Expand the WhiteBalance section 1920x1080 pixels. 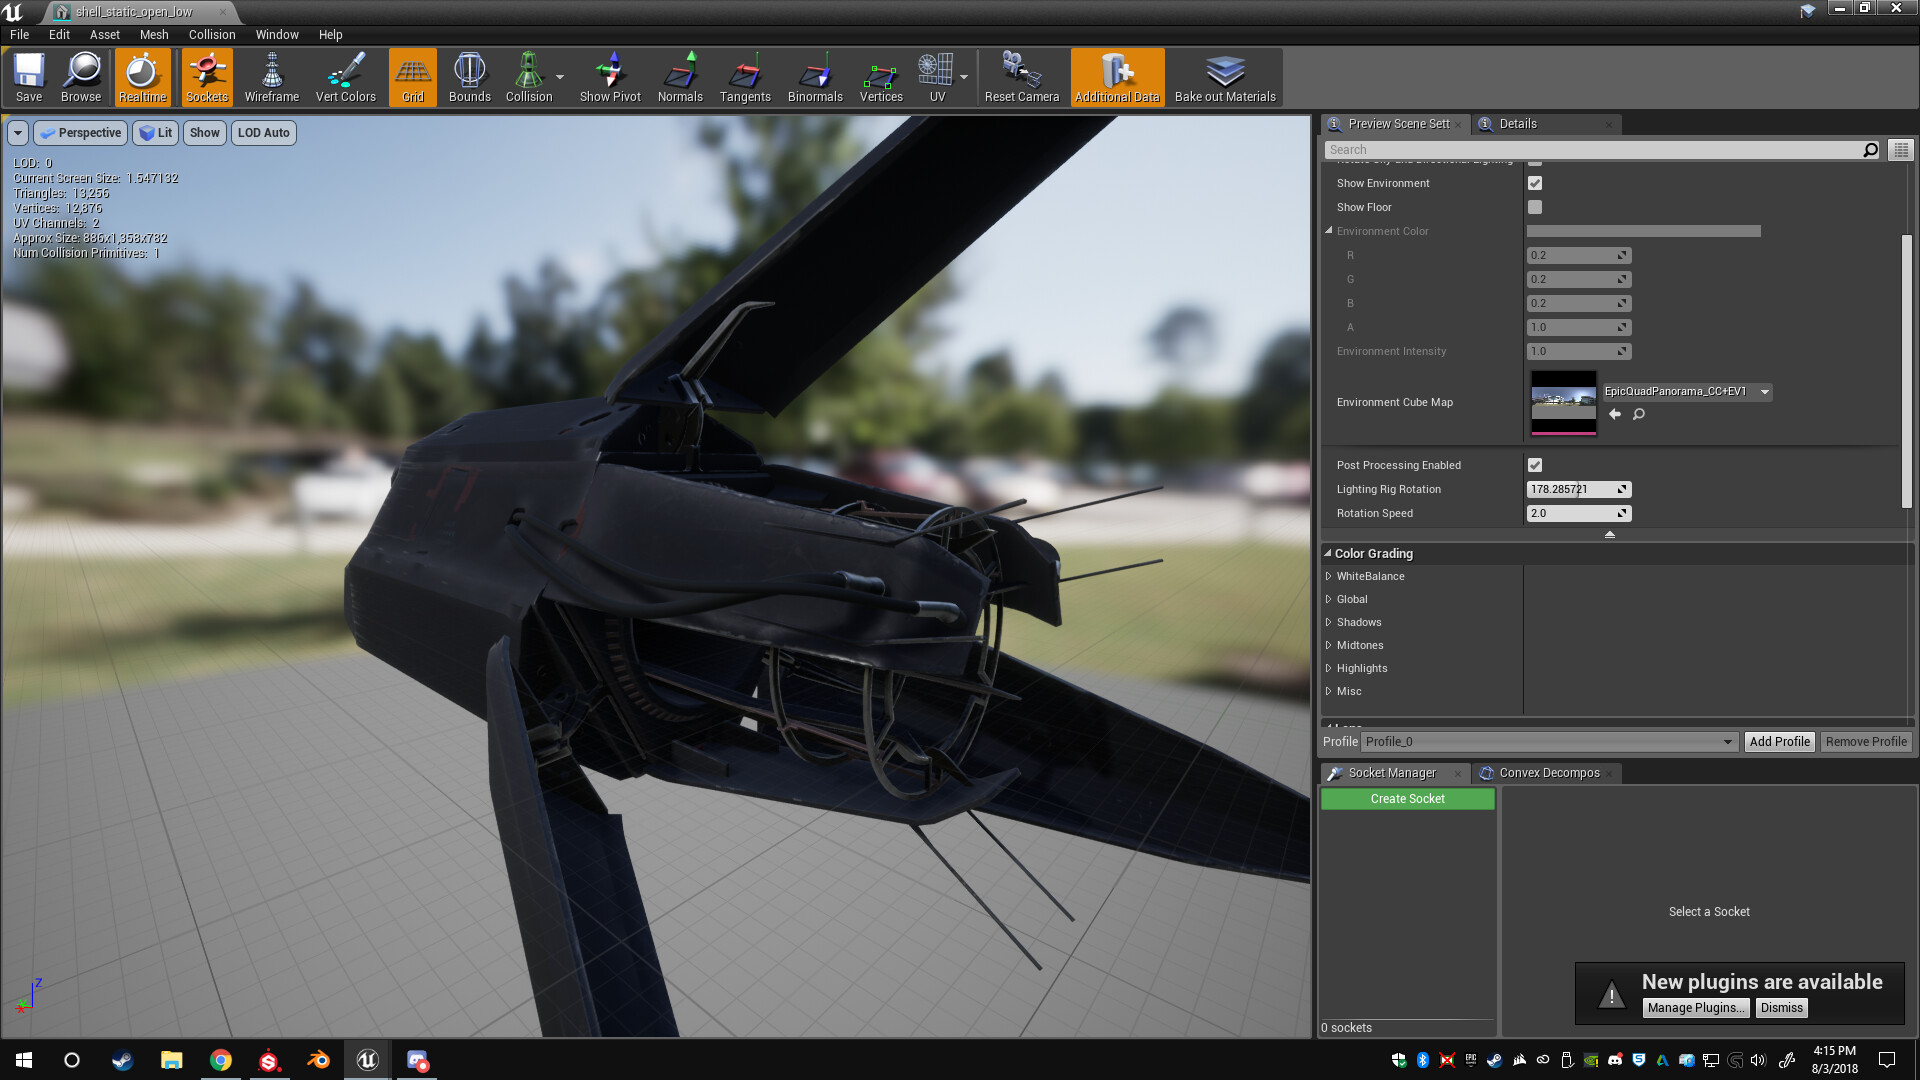tap(1329, 576)
